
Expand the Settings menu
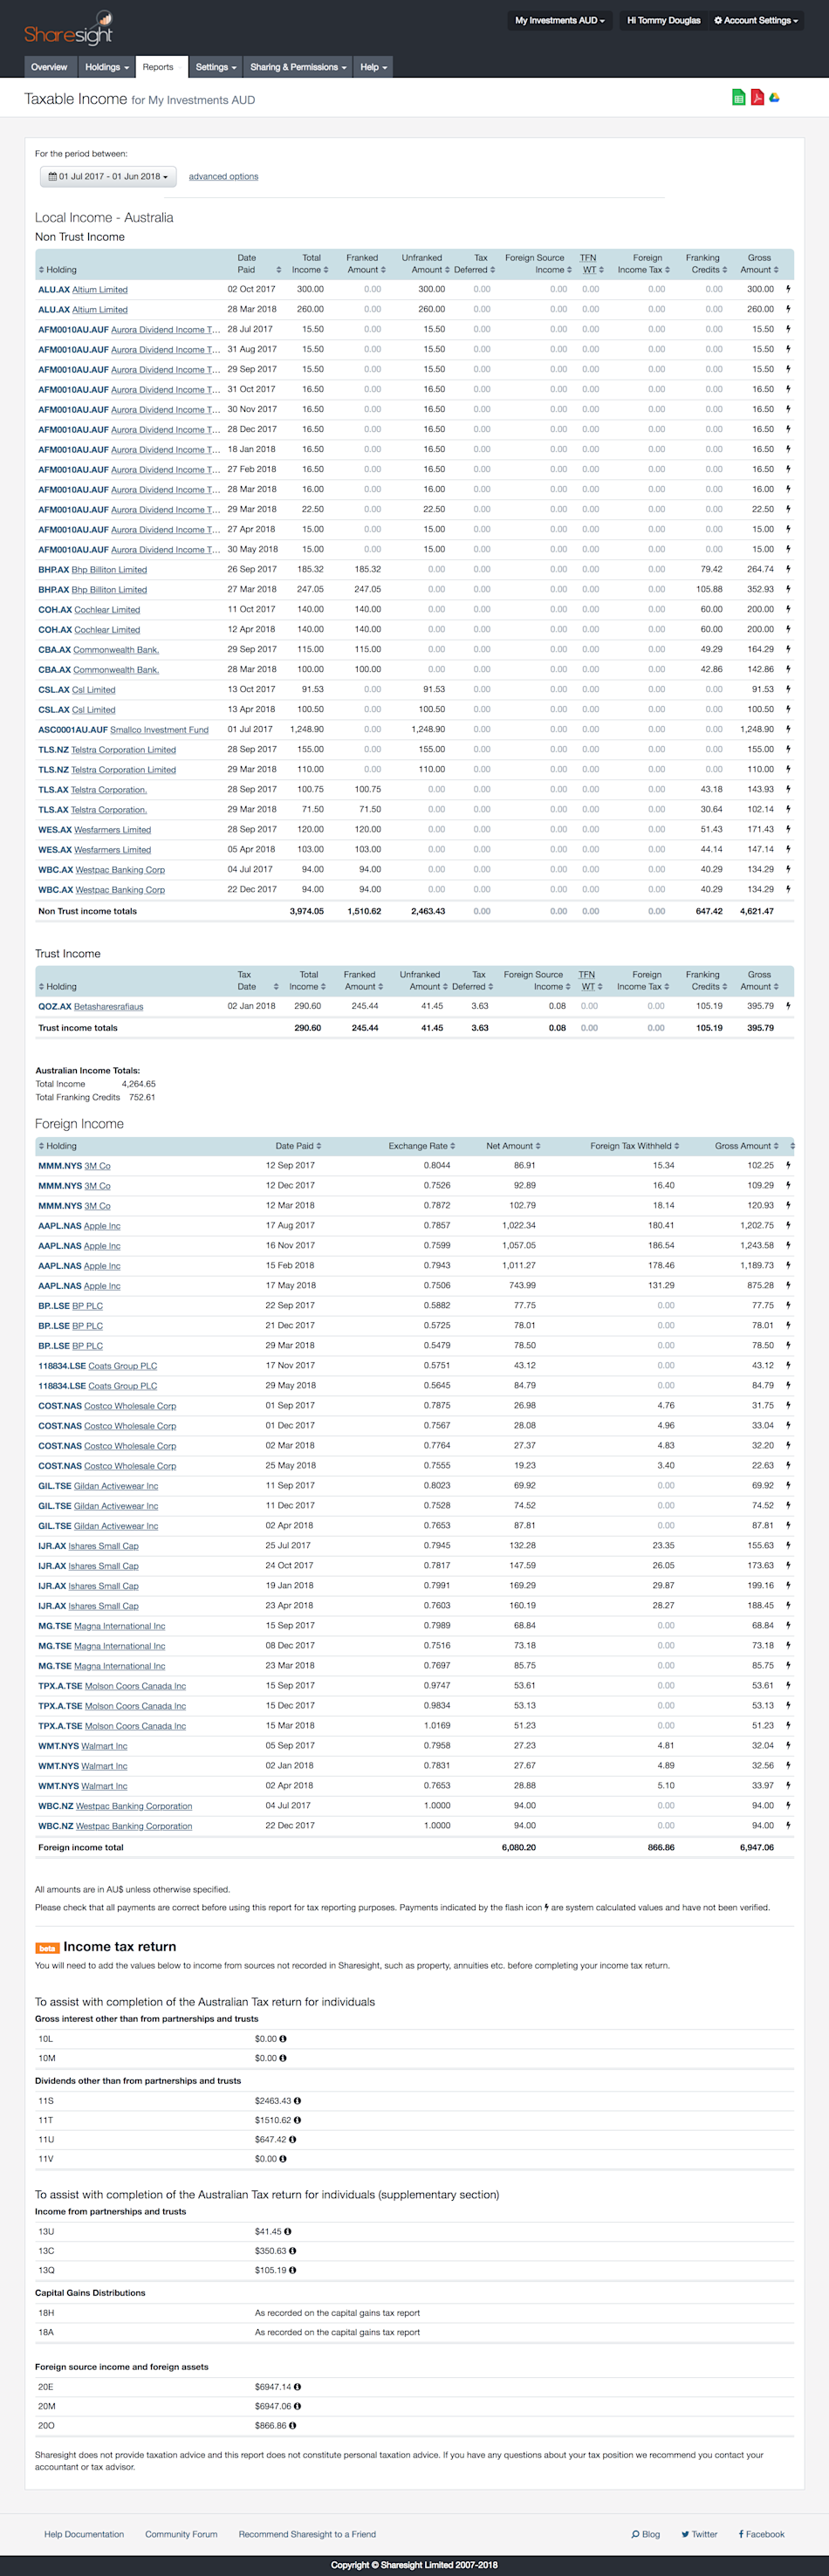click(x=216, y=67)
